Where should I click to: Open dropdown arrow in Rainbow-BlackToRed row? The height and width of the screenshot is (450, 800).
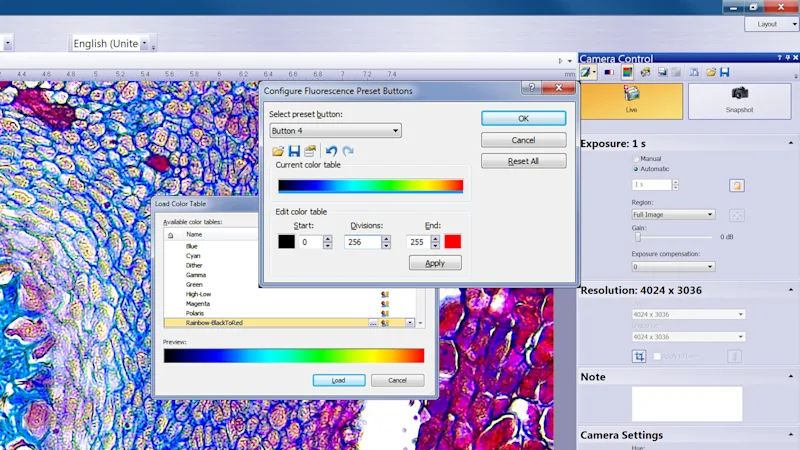[410, 323]
